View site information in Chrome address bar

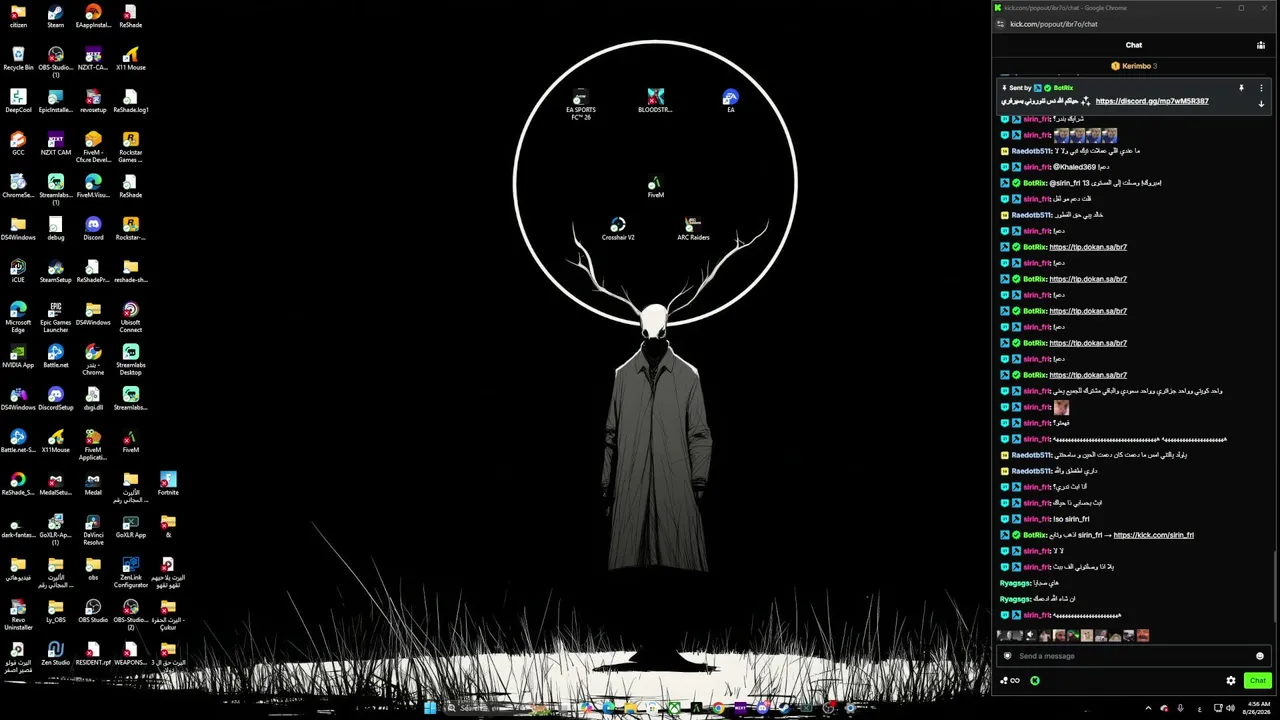point(1000,24)
